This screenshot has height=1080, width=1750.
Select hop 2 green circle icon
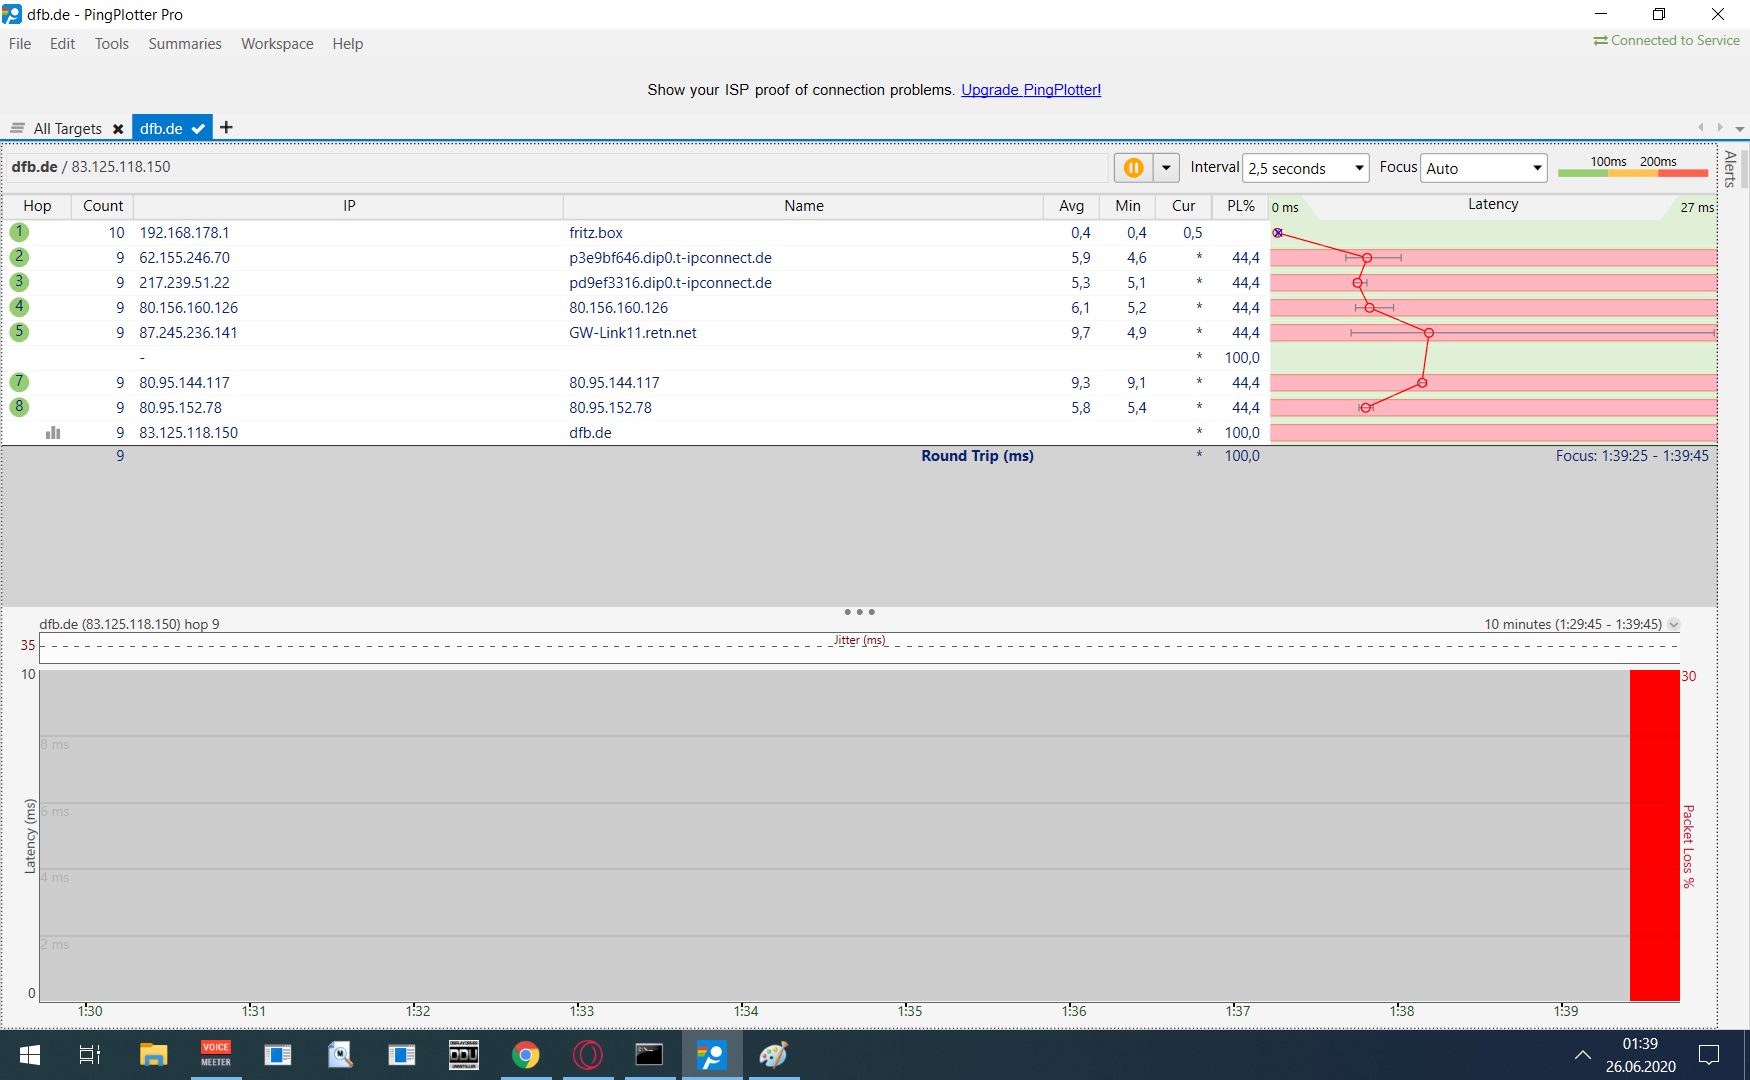coord(19,257)
